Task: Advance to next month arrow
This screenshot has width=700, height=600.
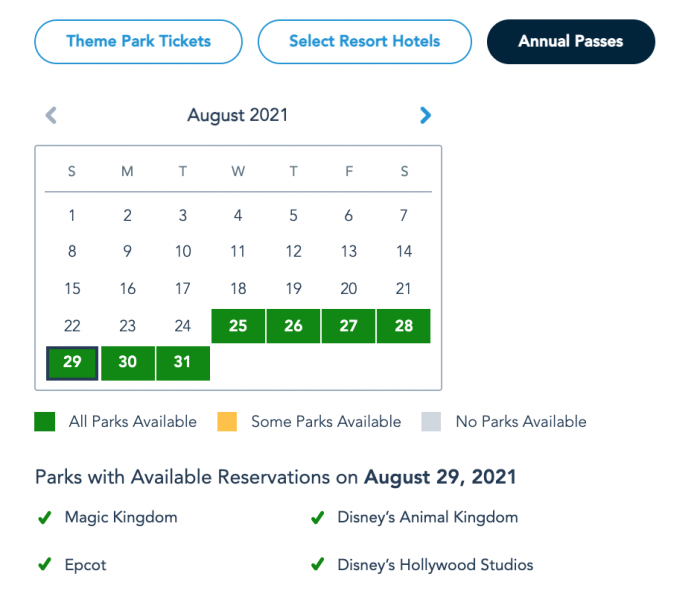Action: [x=426, y=116]
